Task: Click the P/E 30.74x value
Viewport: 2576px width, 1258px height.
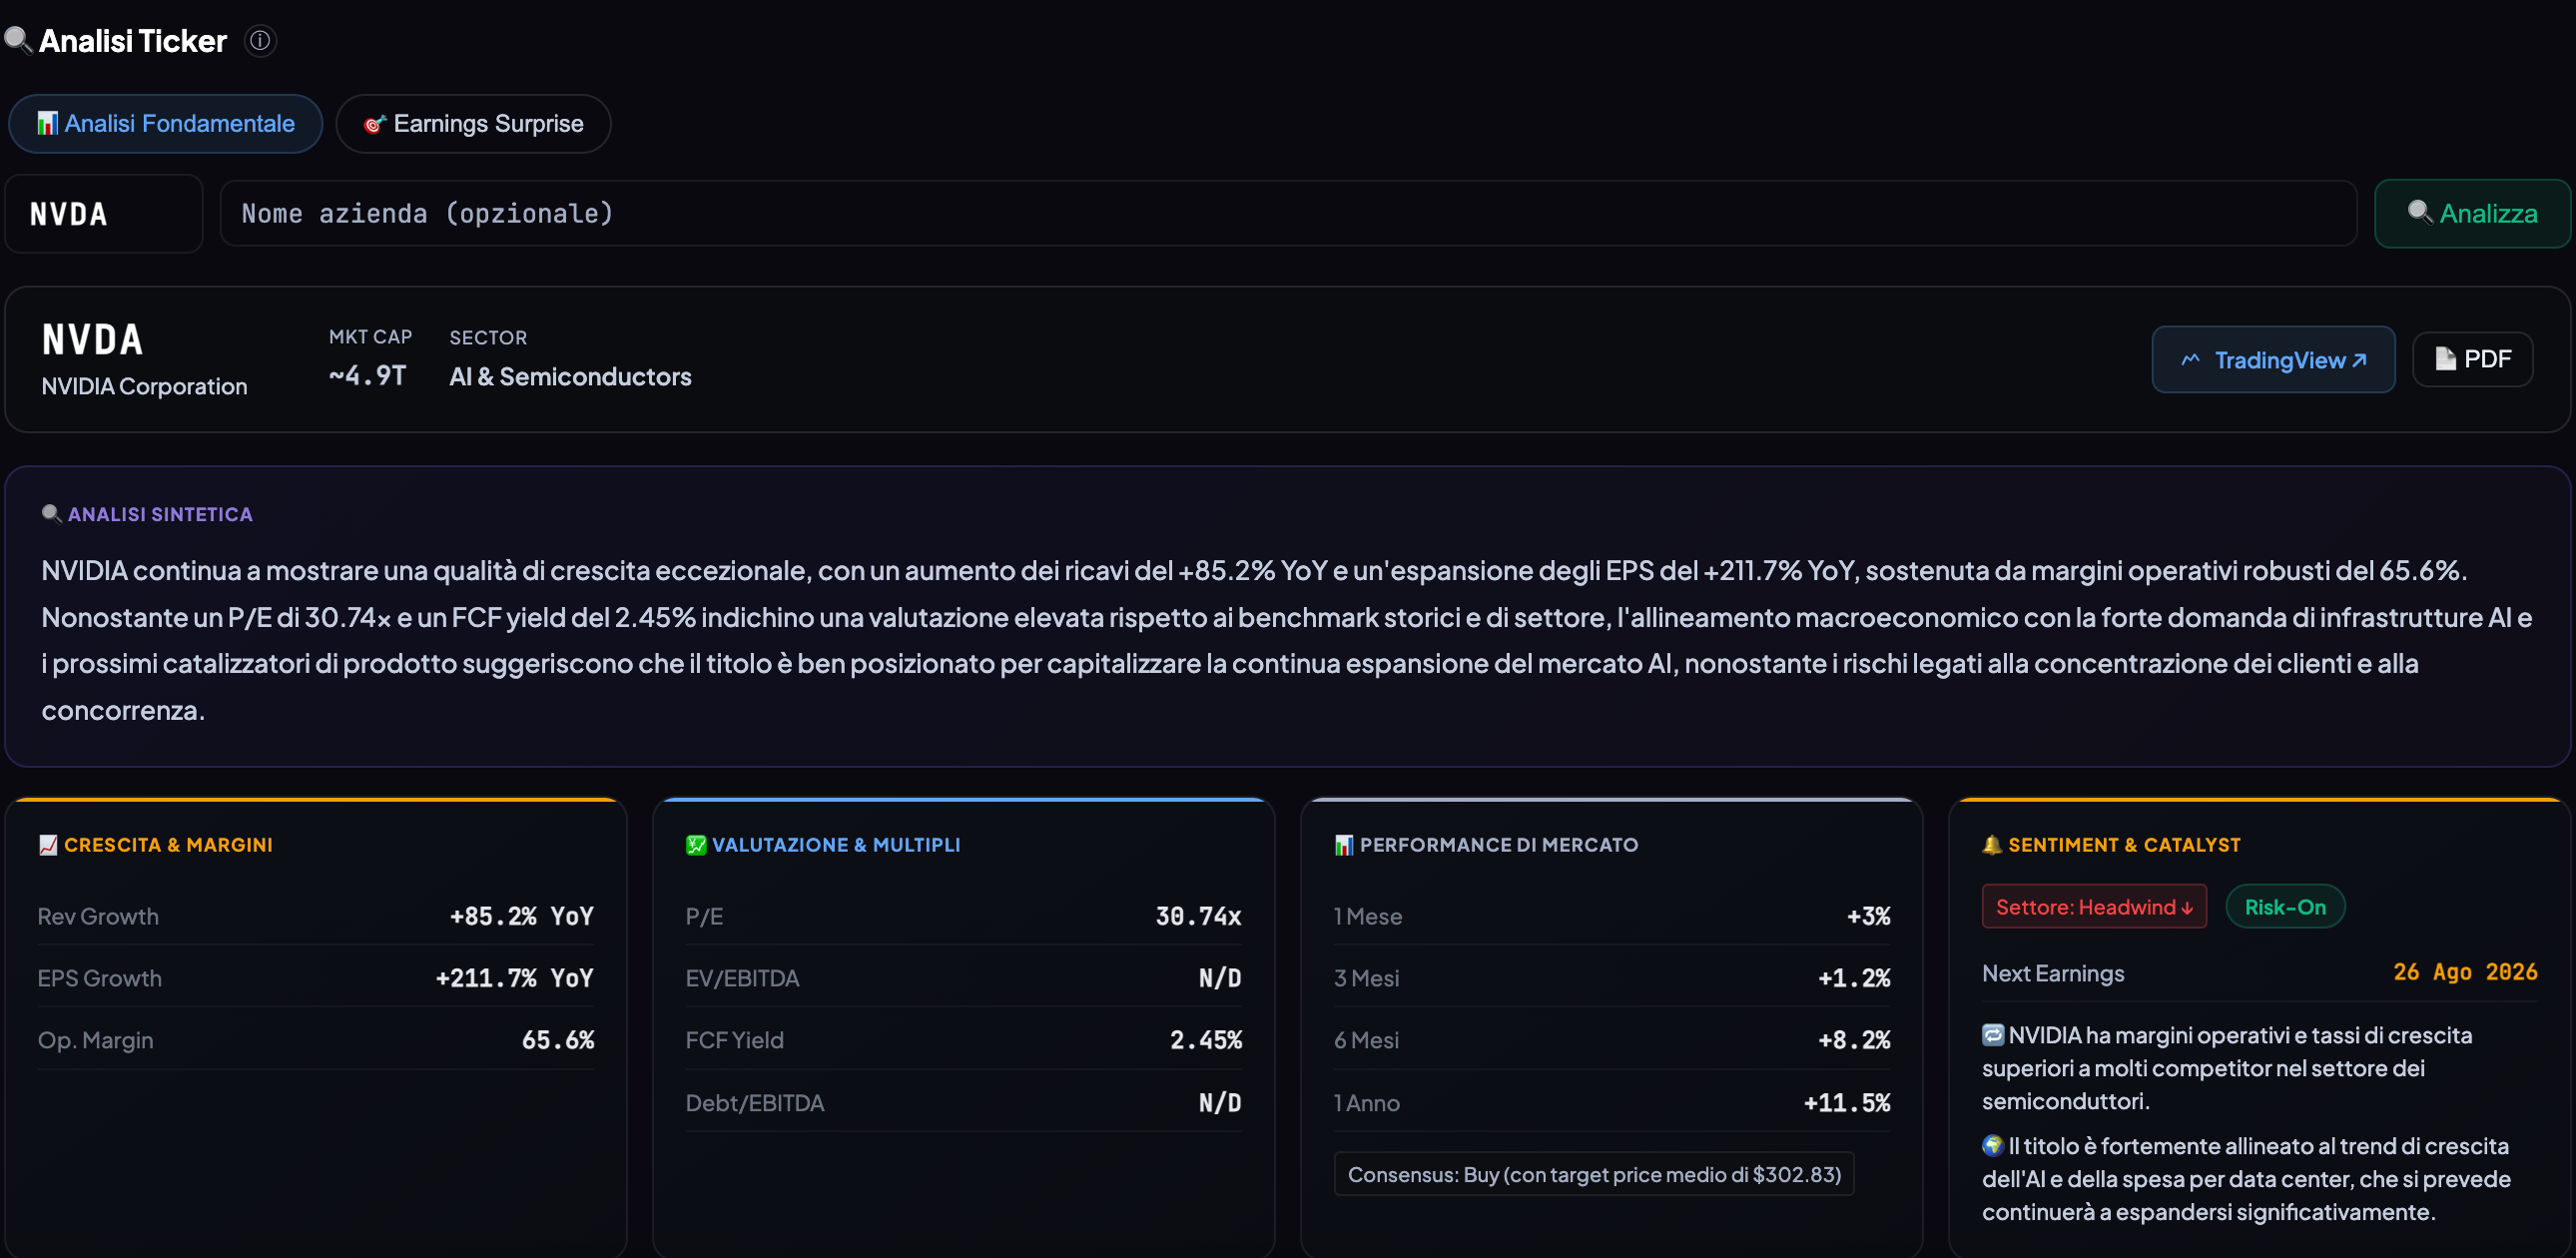Action: click(1198, 917)
